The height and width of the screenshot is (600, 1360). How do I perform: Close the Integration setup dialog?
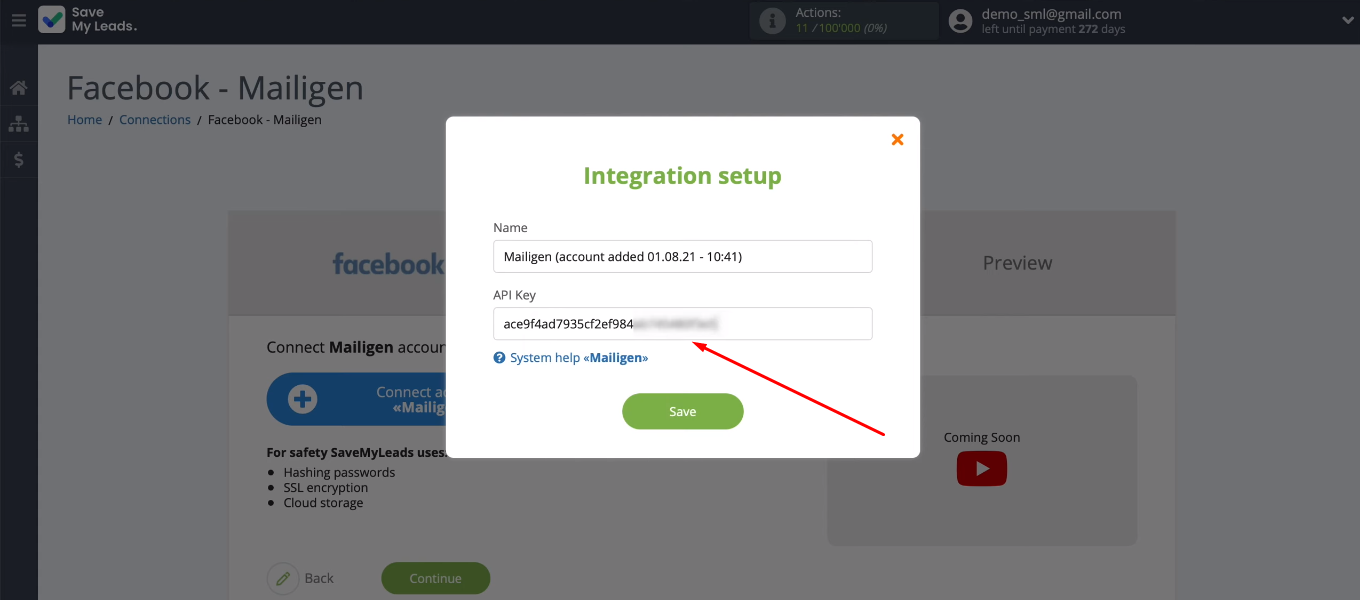[x=897, y=139]
